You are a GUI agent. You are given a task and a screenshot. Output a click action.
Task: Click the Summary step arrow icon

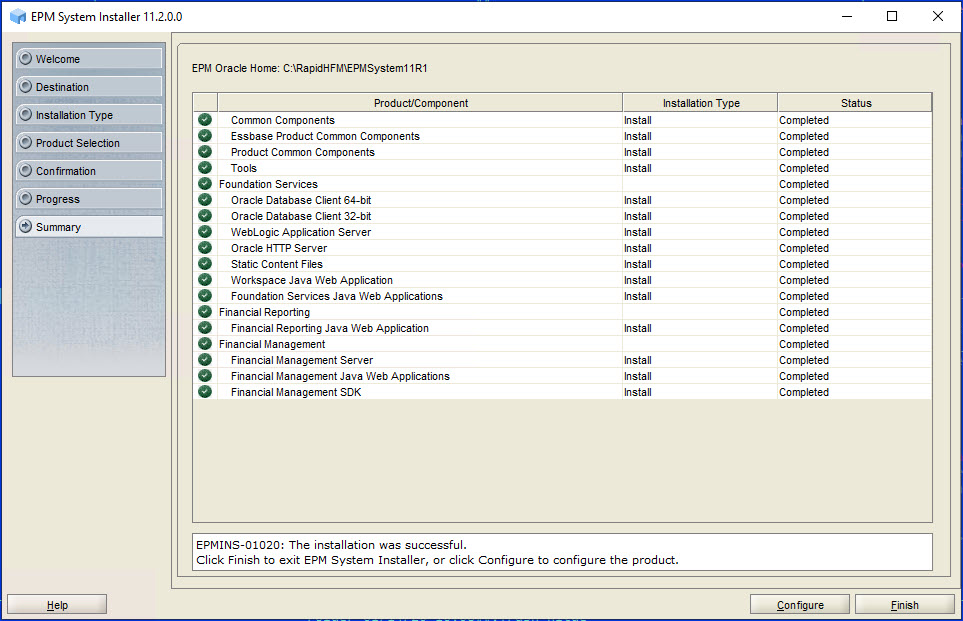click(x=26, y=226)
